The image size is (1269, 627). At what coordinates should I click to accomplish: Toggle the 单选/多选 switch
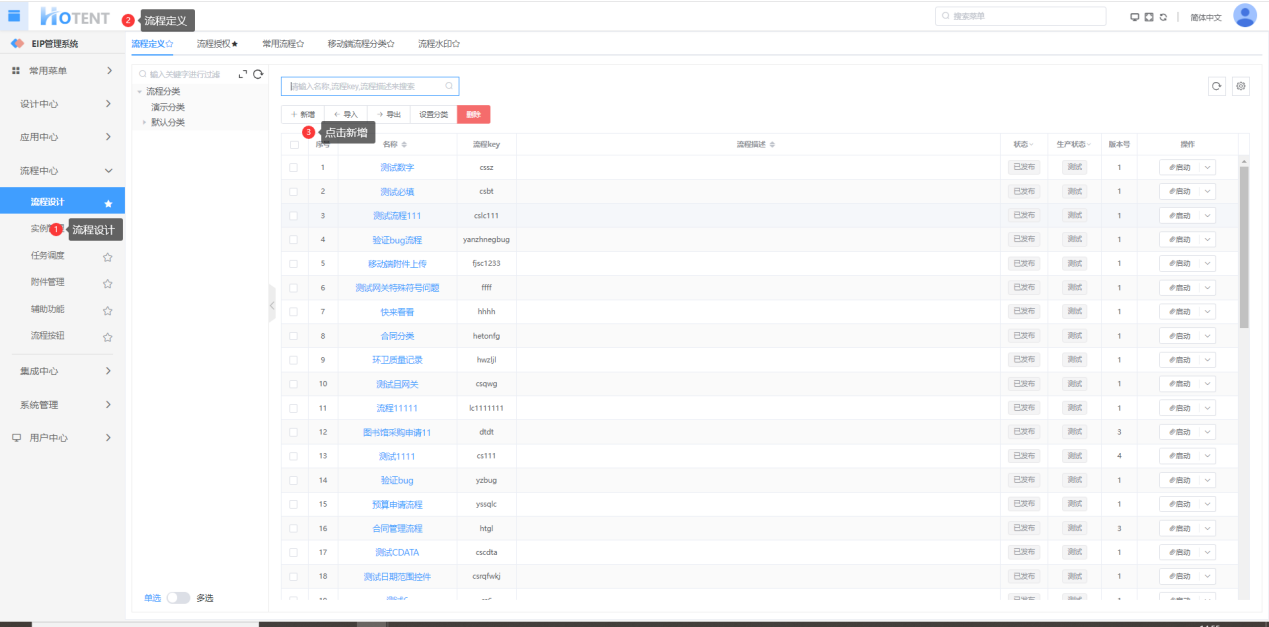pos(178,597)
